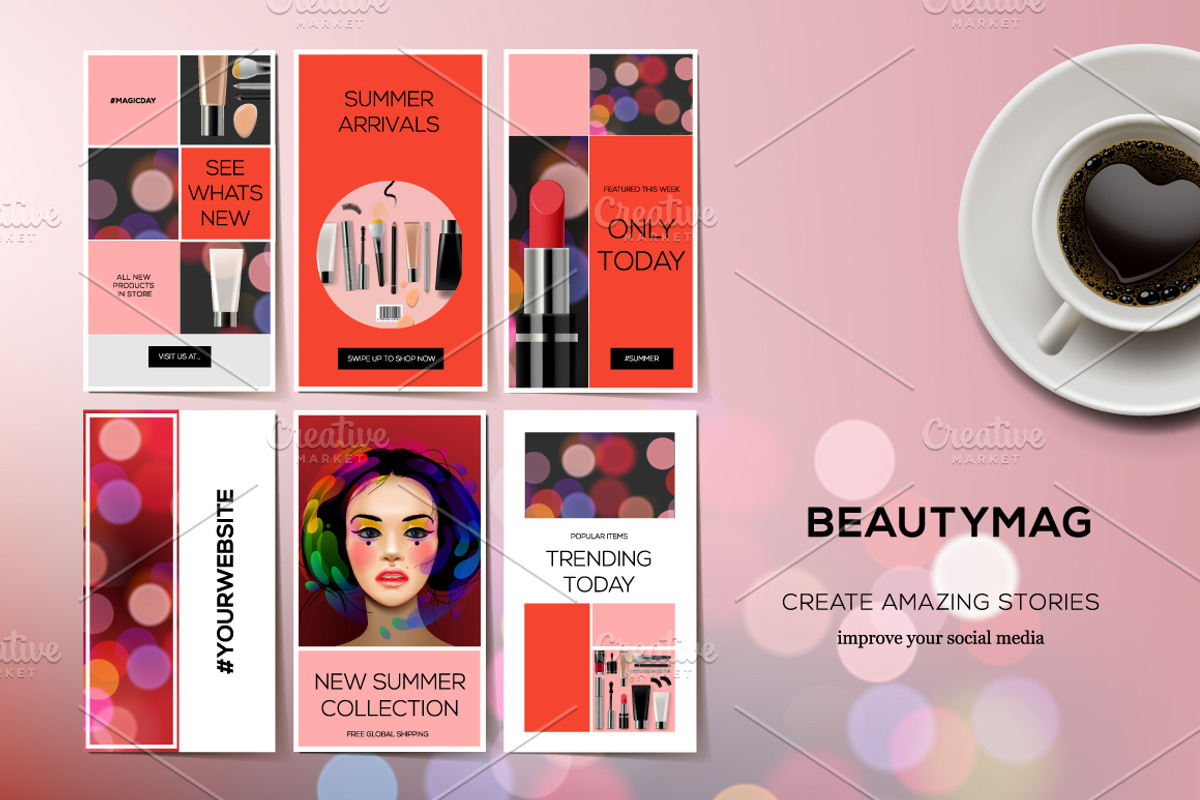The width and height of the screenshot is (1200, 800).
Task: Click the 'SEE WHATS NEW' red tile
Action: click(225, 193)
